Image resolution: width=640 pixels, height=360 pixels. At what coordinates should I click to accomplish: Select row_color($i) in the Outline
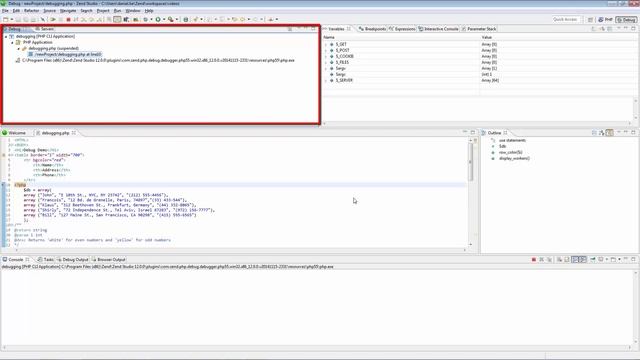(x=510, y=153)
